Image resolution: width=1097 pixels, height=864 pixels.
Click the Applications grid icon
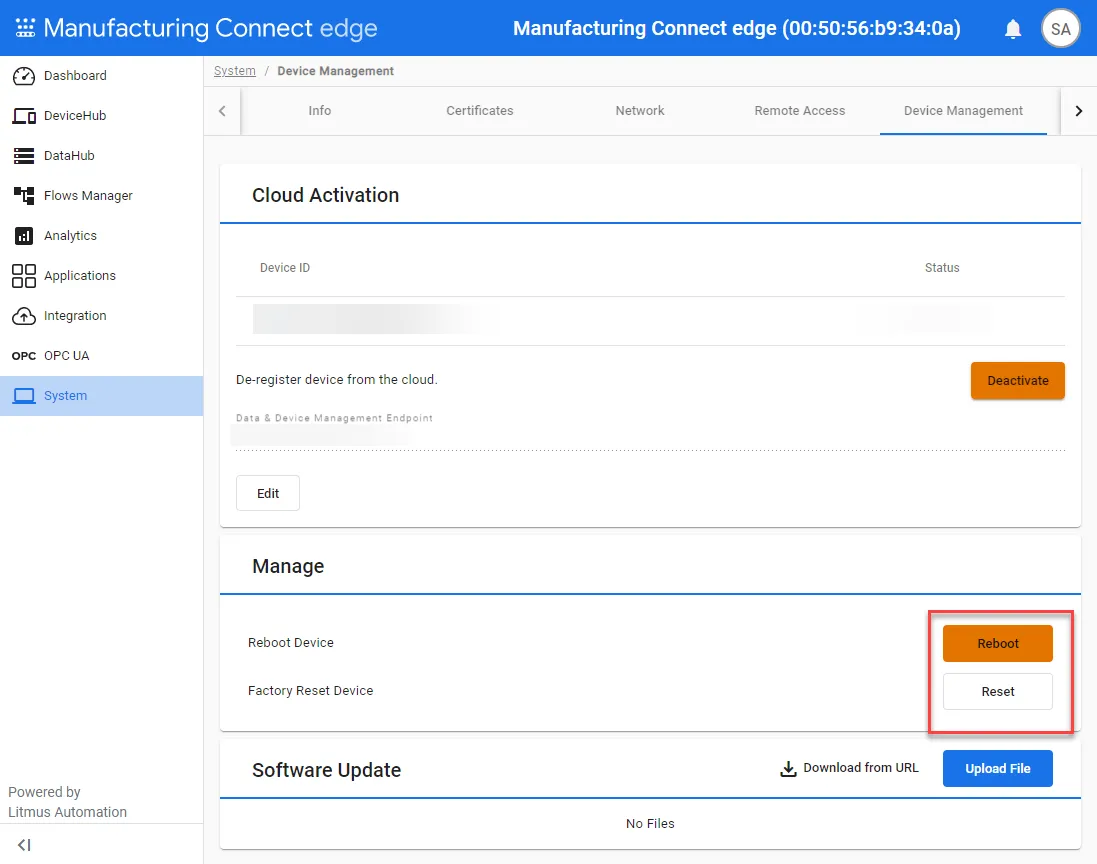click(x=24, y=276)
